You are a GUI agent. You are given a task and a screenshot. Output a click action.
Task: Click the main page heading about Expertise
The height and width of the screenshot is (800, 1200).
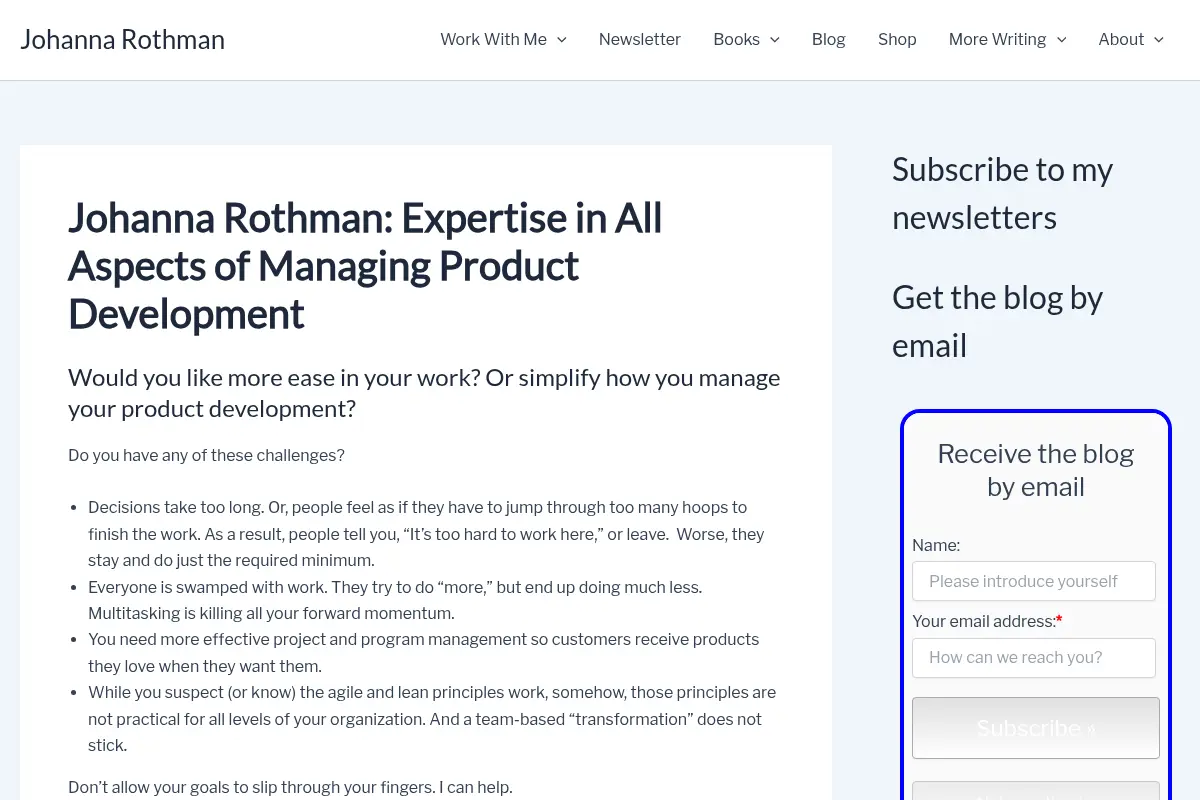365,266
